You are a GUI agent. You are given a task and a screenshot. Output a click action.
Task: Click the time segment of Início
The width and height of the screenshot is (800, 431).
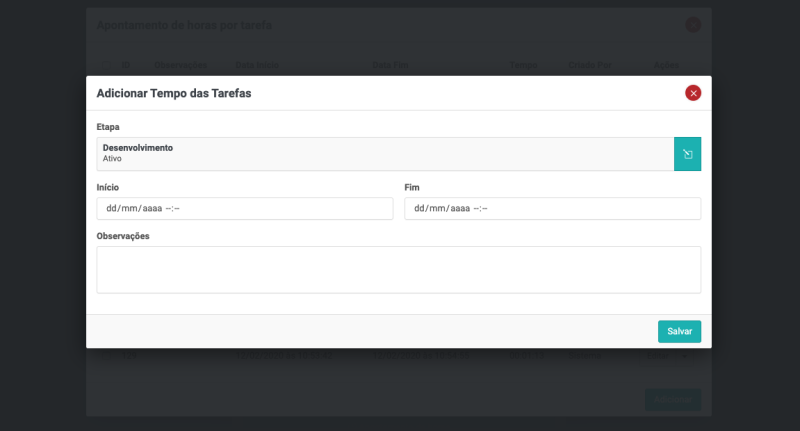[172, 208]
